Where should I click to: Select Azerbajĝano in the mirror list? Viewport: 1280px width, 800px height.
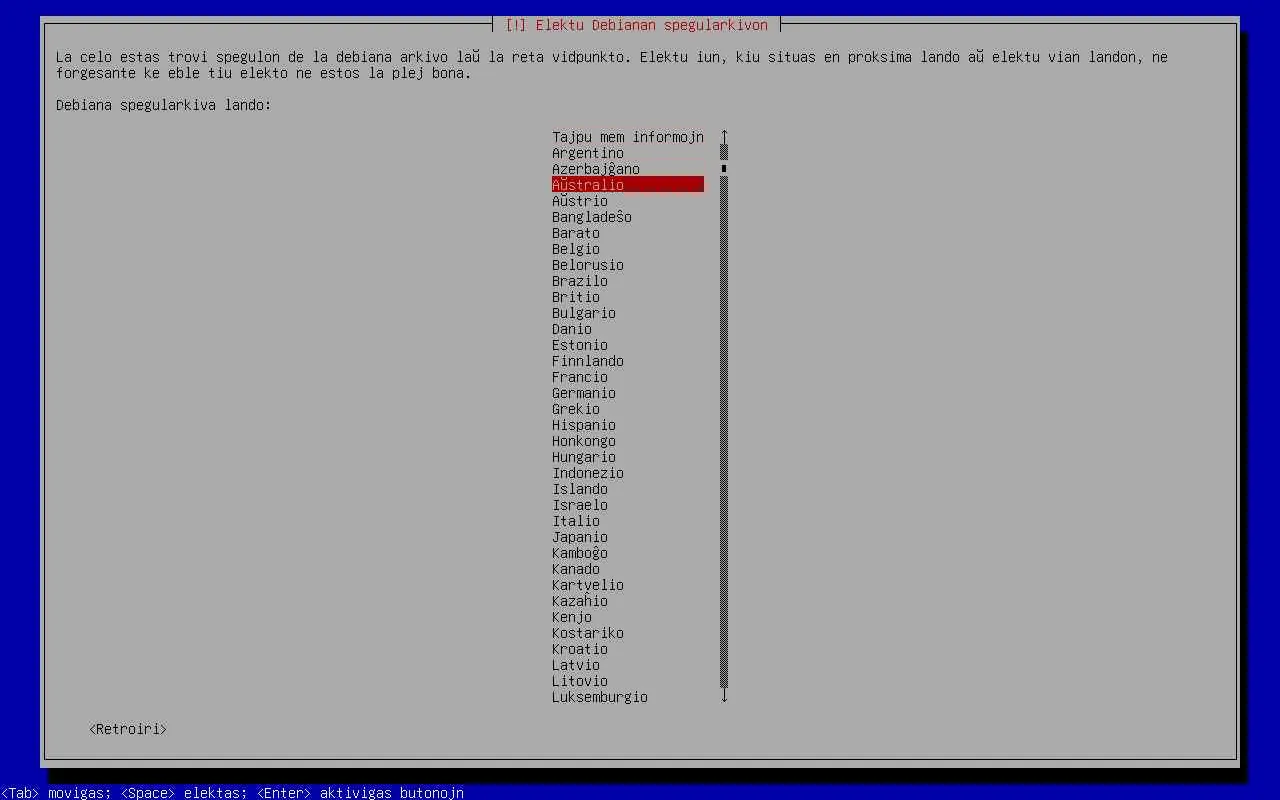596,169
